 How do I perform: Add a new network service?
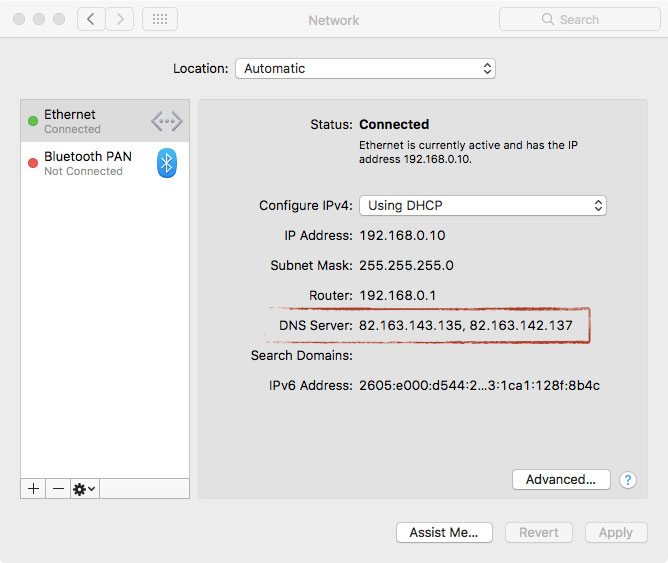(x=33, y=488)
